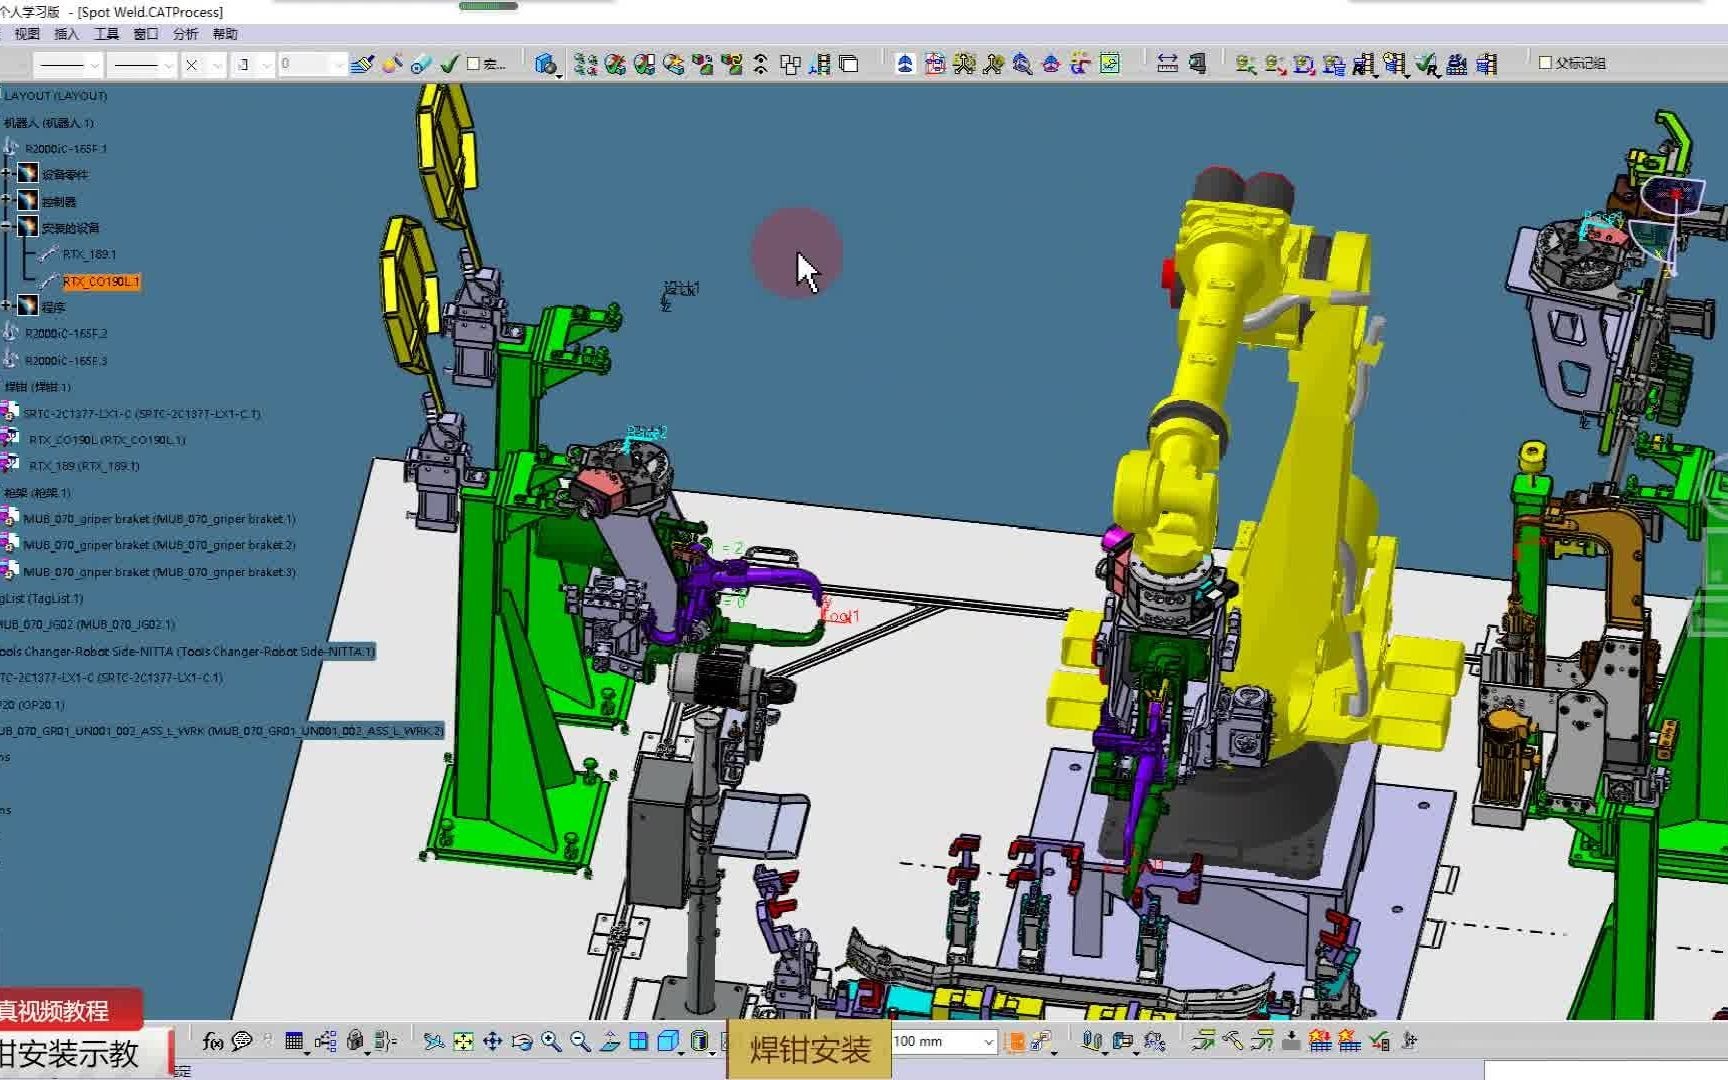Select MUB_070_GR01_UN001_002_ASS_L_WRK tree item
This screenshot has height=1080, width=1728.
click(x=222, y=731)
